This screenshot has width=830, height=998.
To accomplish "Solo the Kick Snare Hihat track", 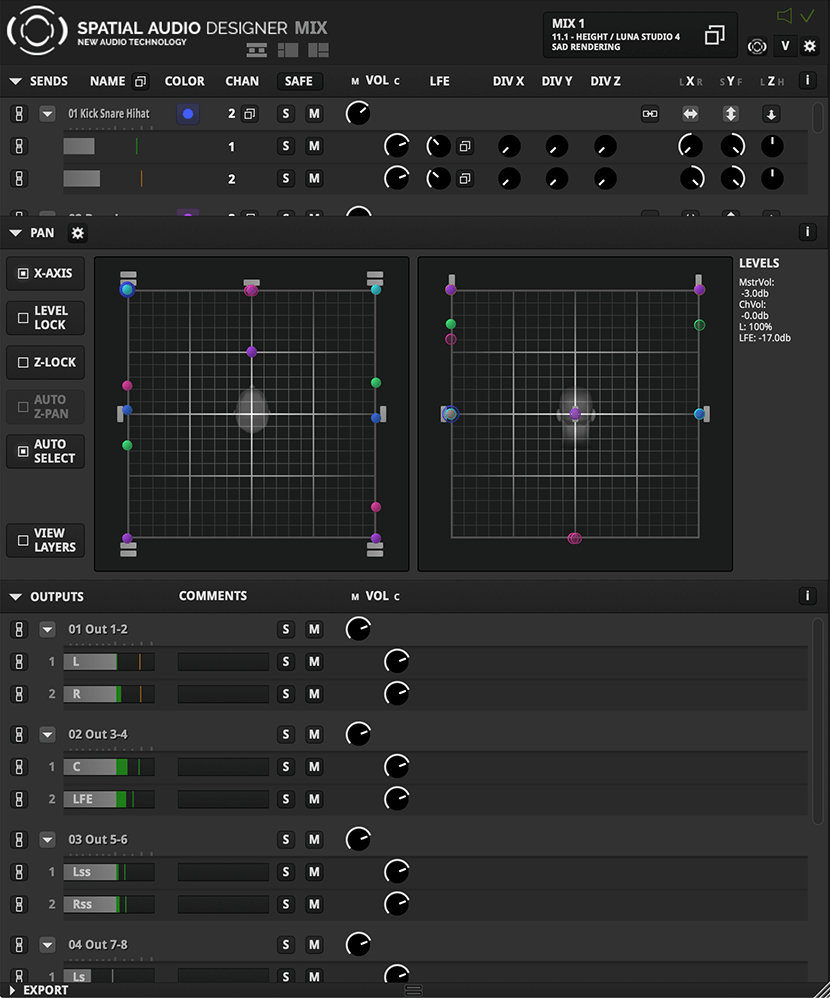I will click(x=285, y=113).
